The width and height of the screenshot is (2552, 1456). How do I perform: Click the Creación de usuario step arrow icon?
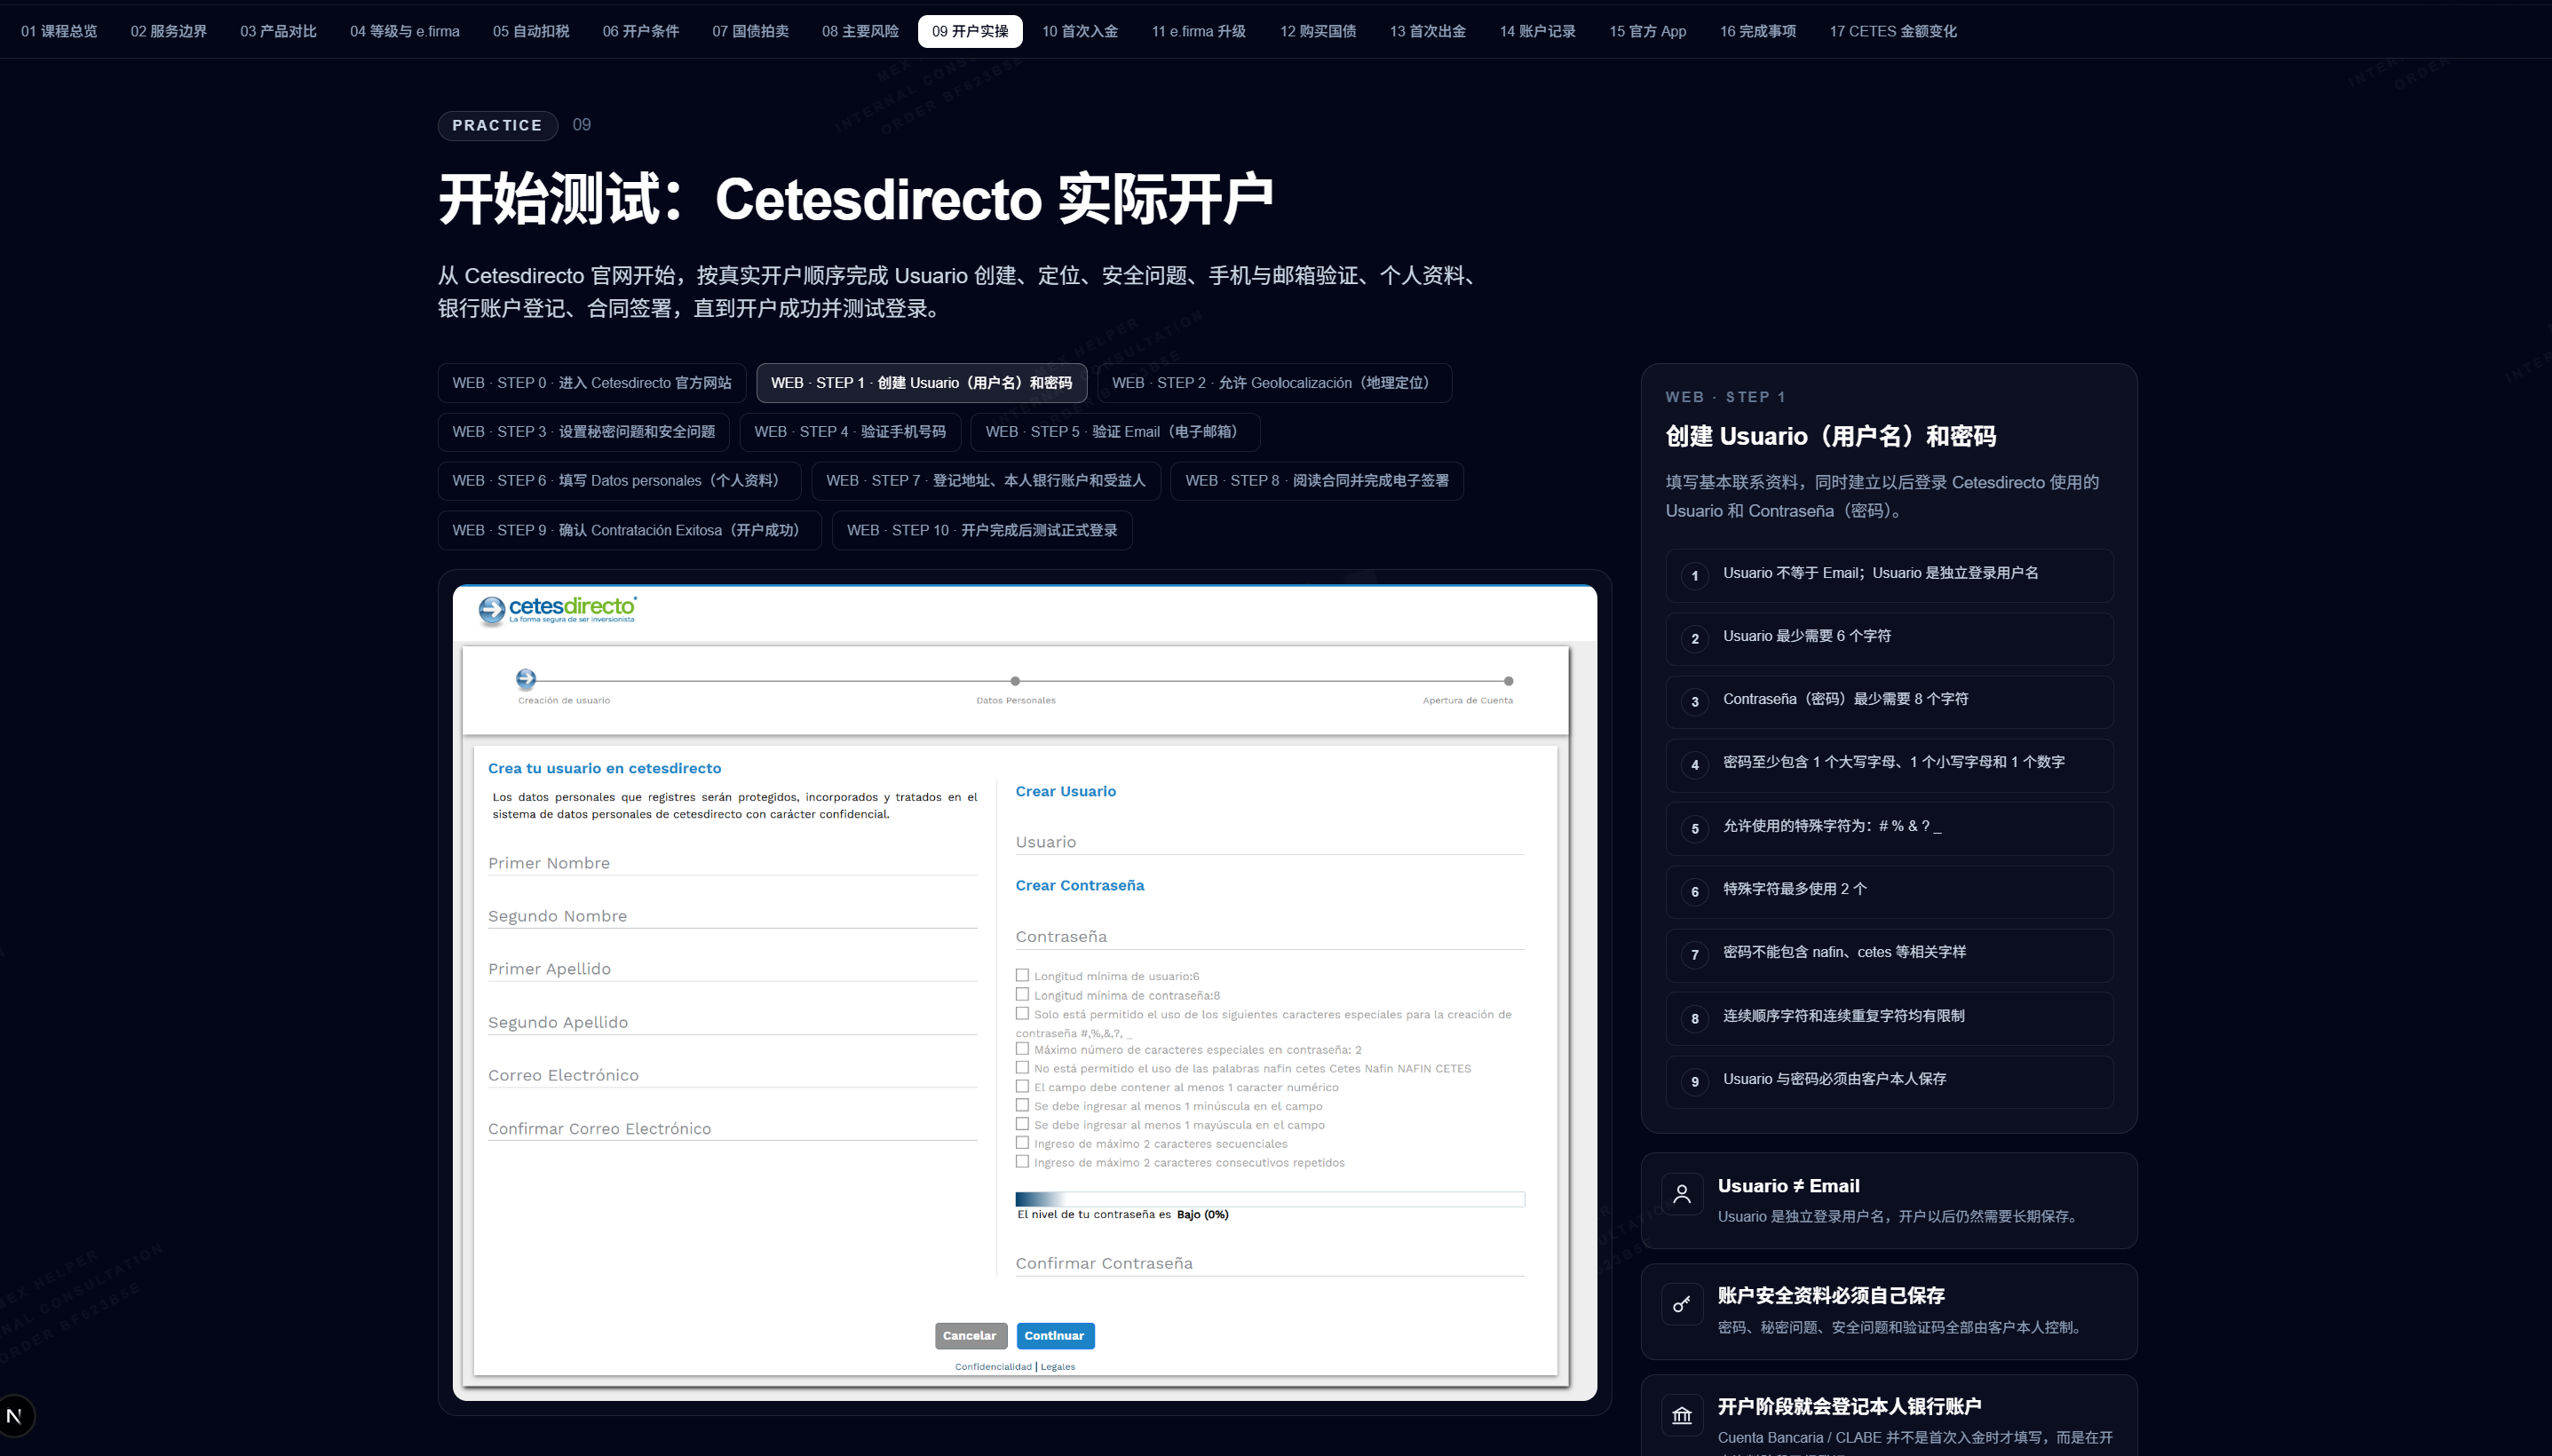(526, 679)
